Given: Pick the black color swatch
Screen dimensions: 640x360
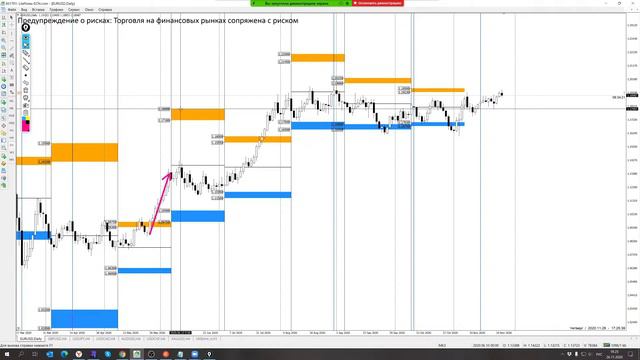Looking at the screenshot, I should pyautogui.click(x=28, y=122).
